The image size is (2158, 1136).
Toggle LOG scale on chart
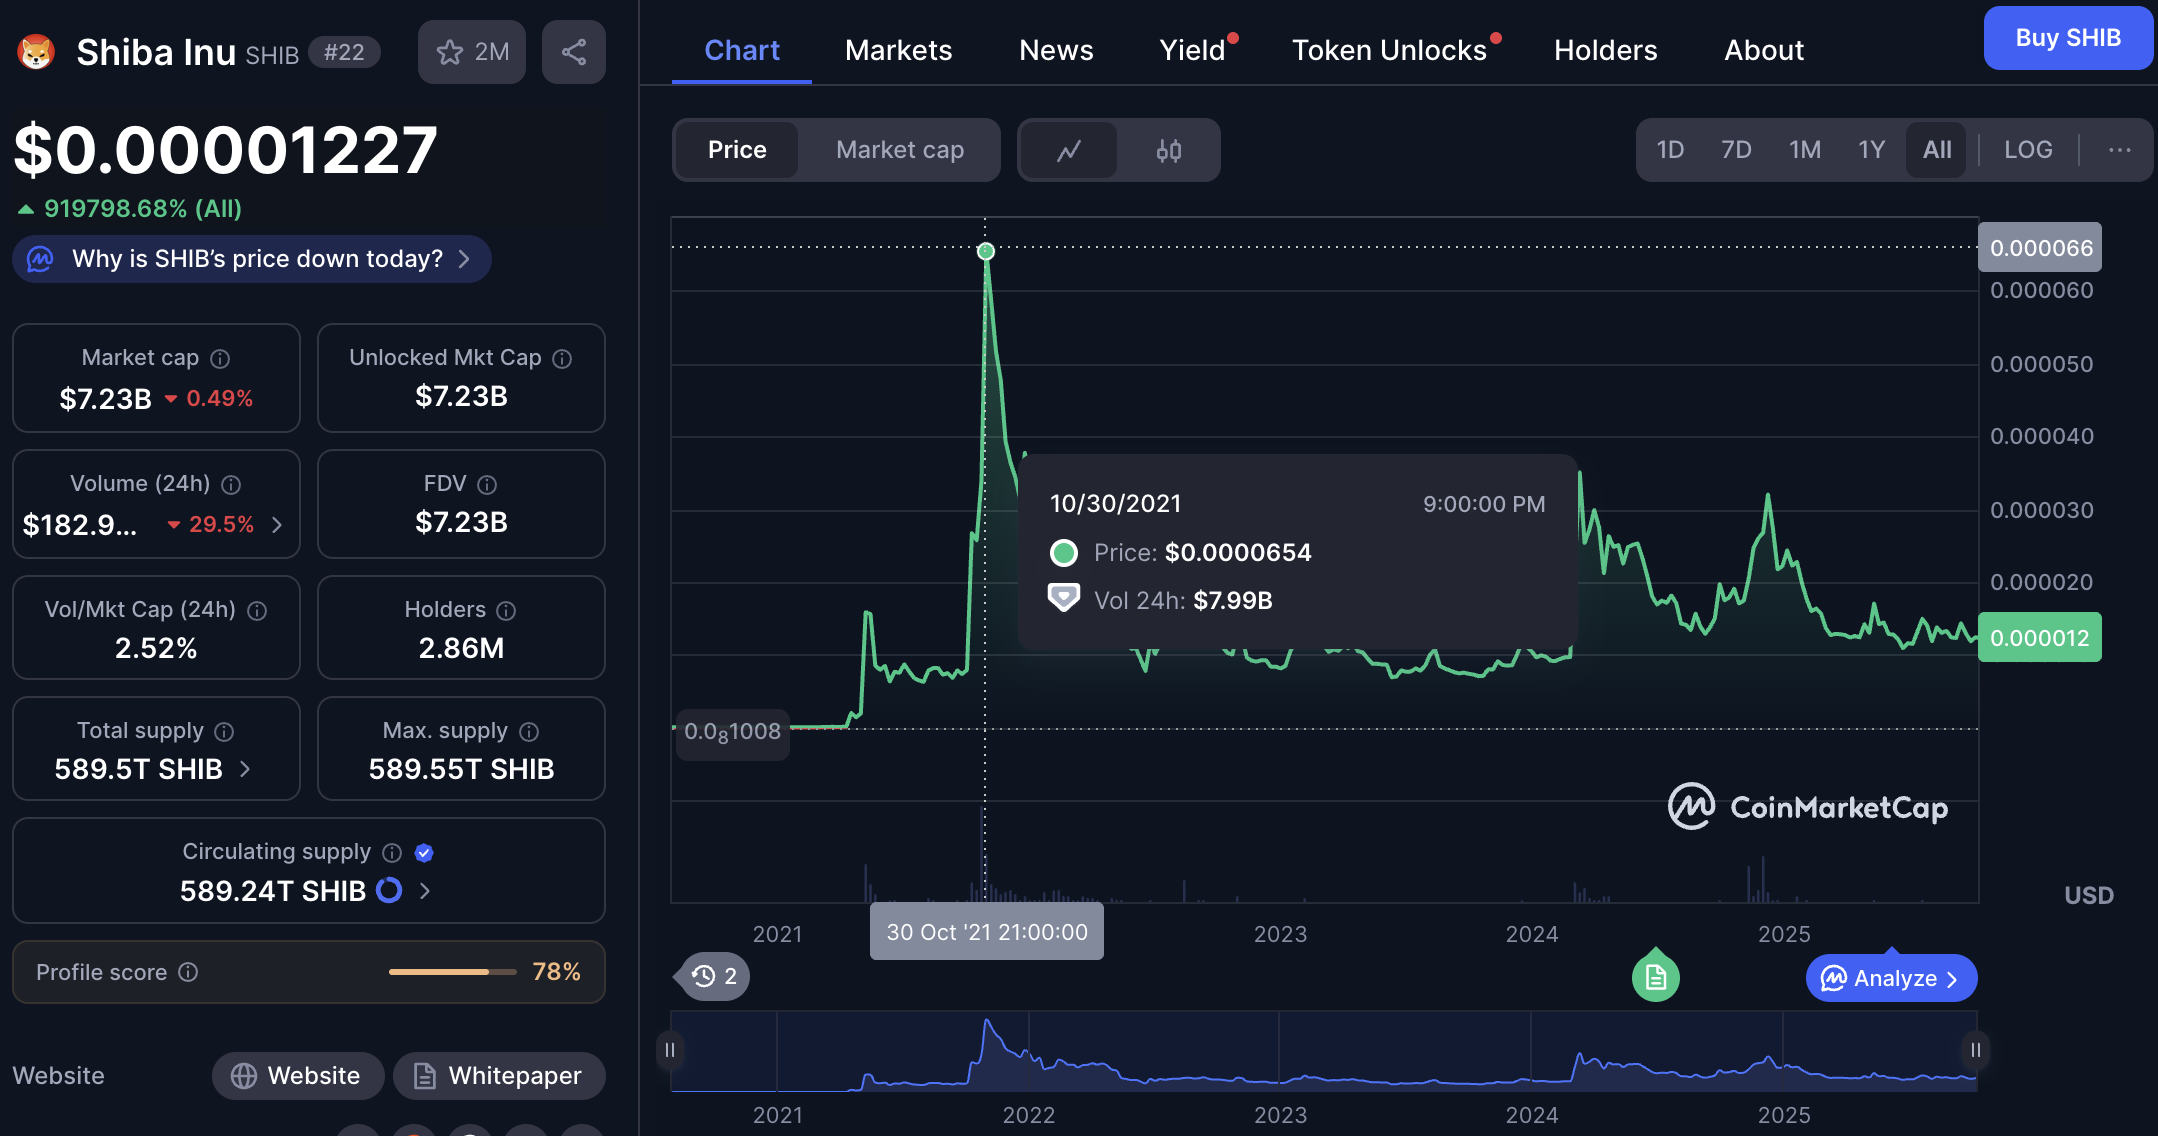(2027, 150)
